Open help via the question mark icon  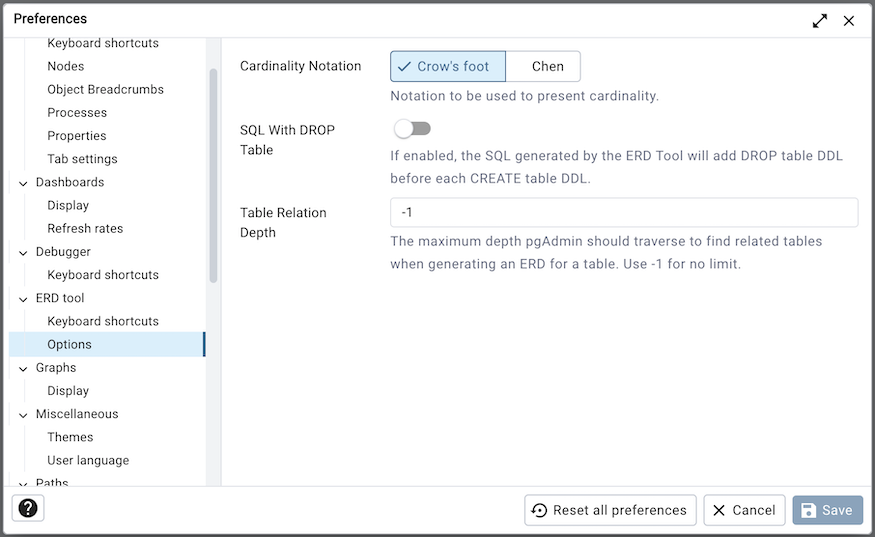pyautogui.click(x=28, y=509)
